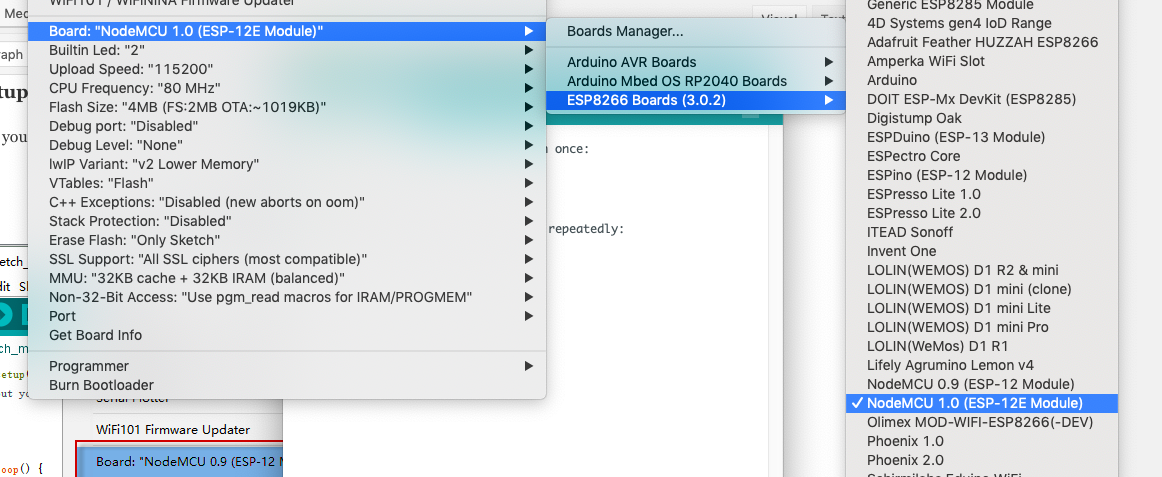Select ESPresso Lite 2.0 board
1162x477 pixels.
coord(981,213)
